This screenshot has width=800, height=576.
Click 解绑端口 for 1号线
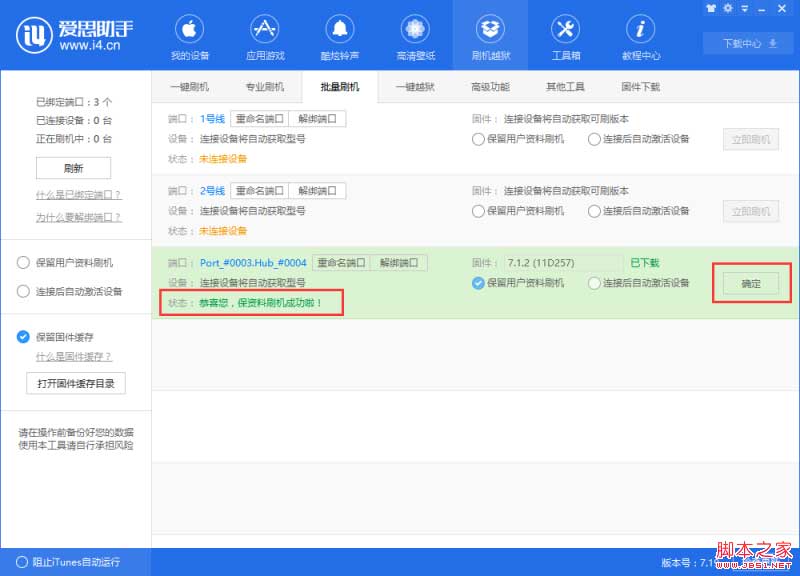point(317,119)
